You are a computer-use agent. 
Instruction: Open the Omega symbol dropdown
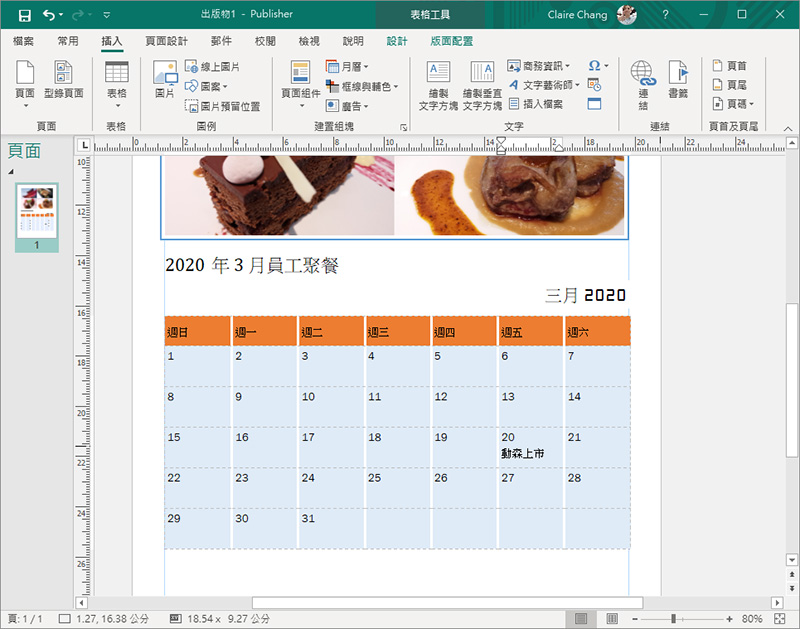[x=598, y=66]
